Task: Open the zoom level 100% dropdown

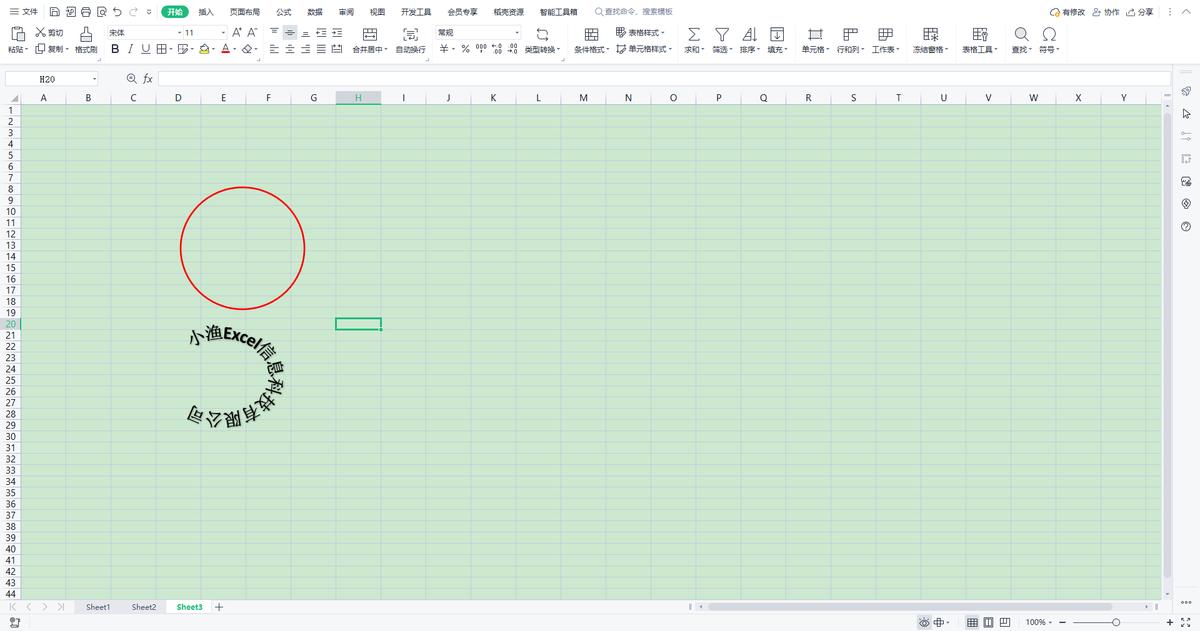Action: [x=1039, y=622]
